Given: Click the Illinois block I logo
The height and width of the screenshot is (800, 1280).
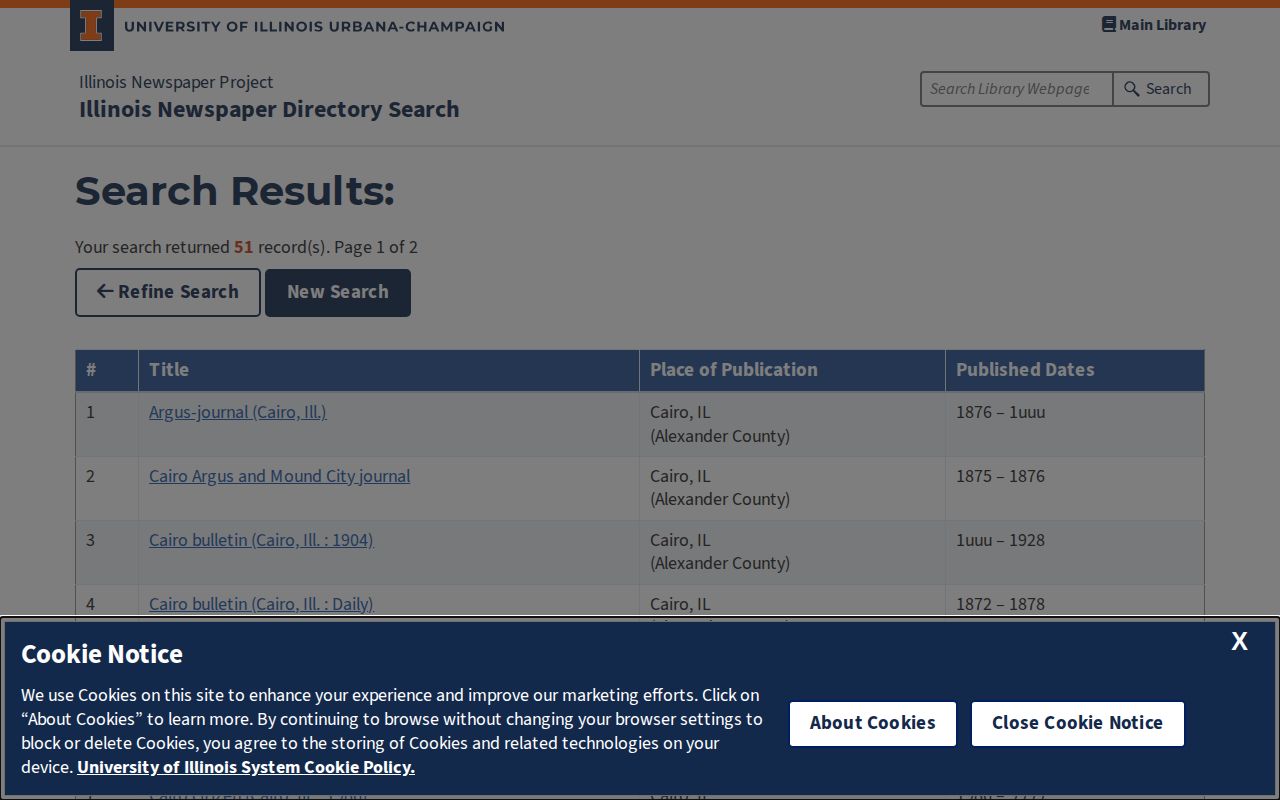Looking at the screenshot, I should tap(91, 26).
